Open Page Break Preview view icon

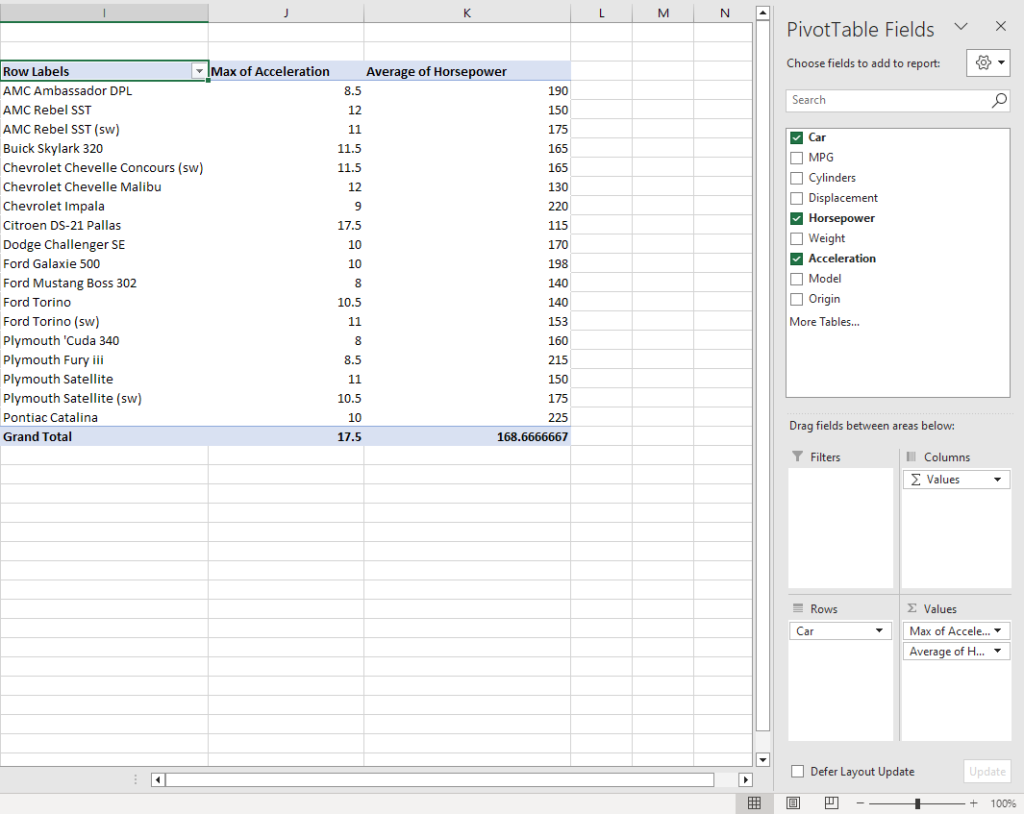pyautogui.click(x=830, y=803)
